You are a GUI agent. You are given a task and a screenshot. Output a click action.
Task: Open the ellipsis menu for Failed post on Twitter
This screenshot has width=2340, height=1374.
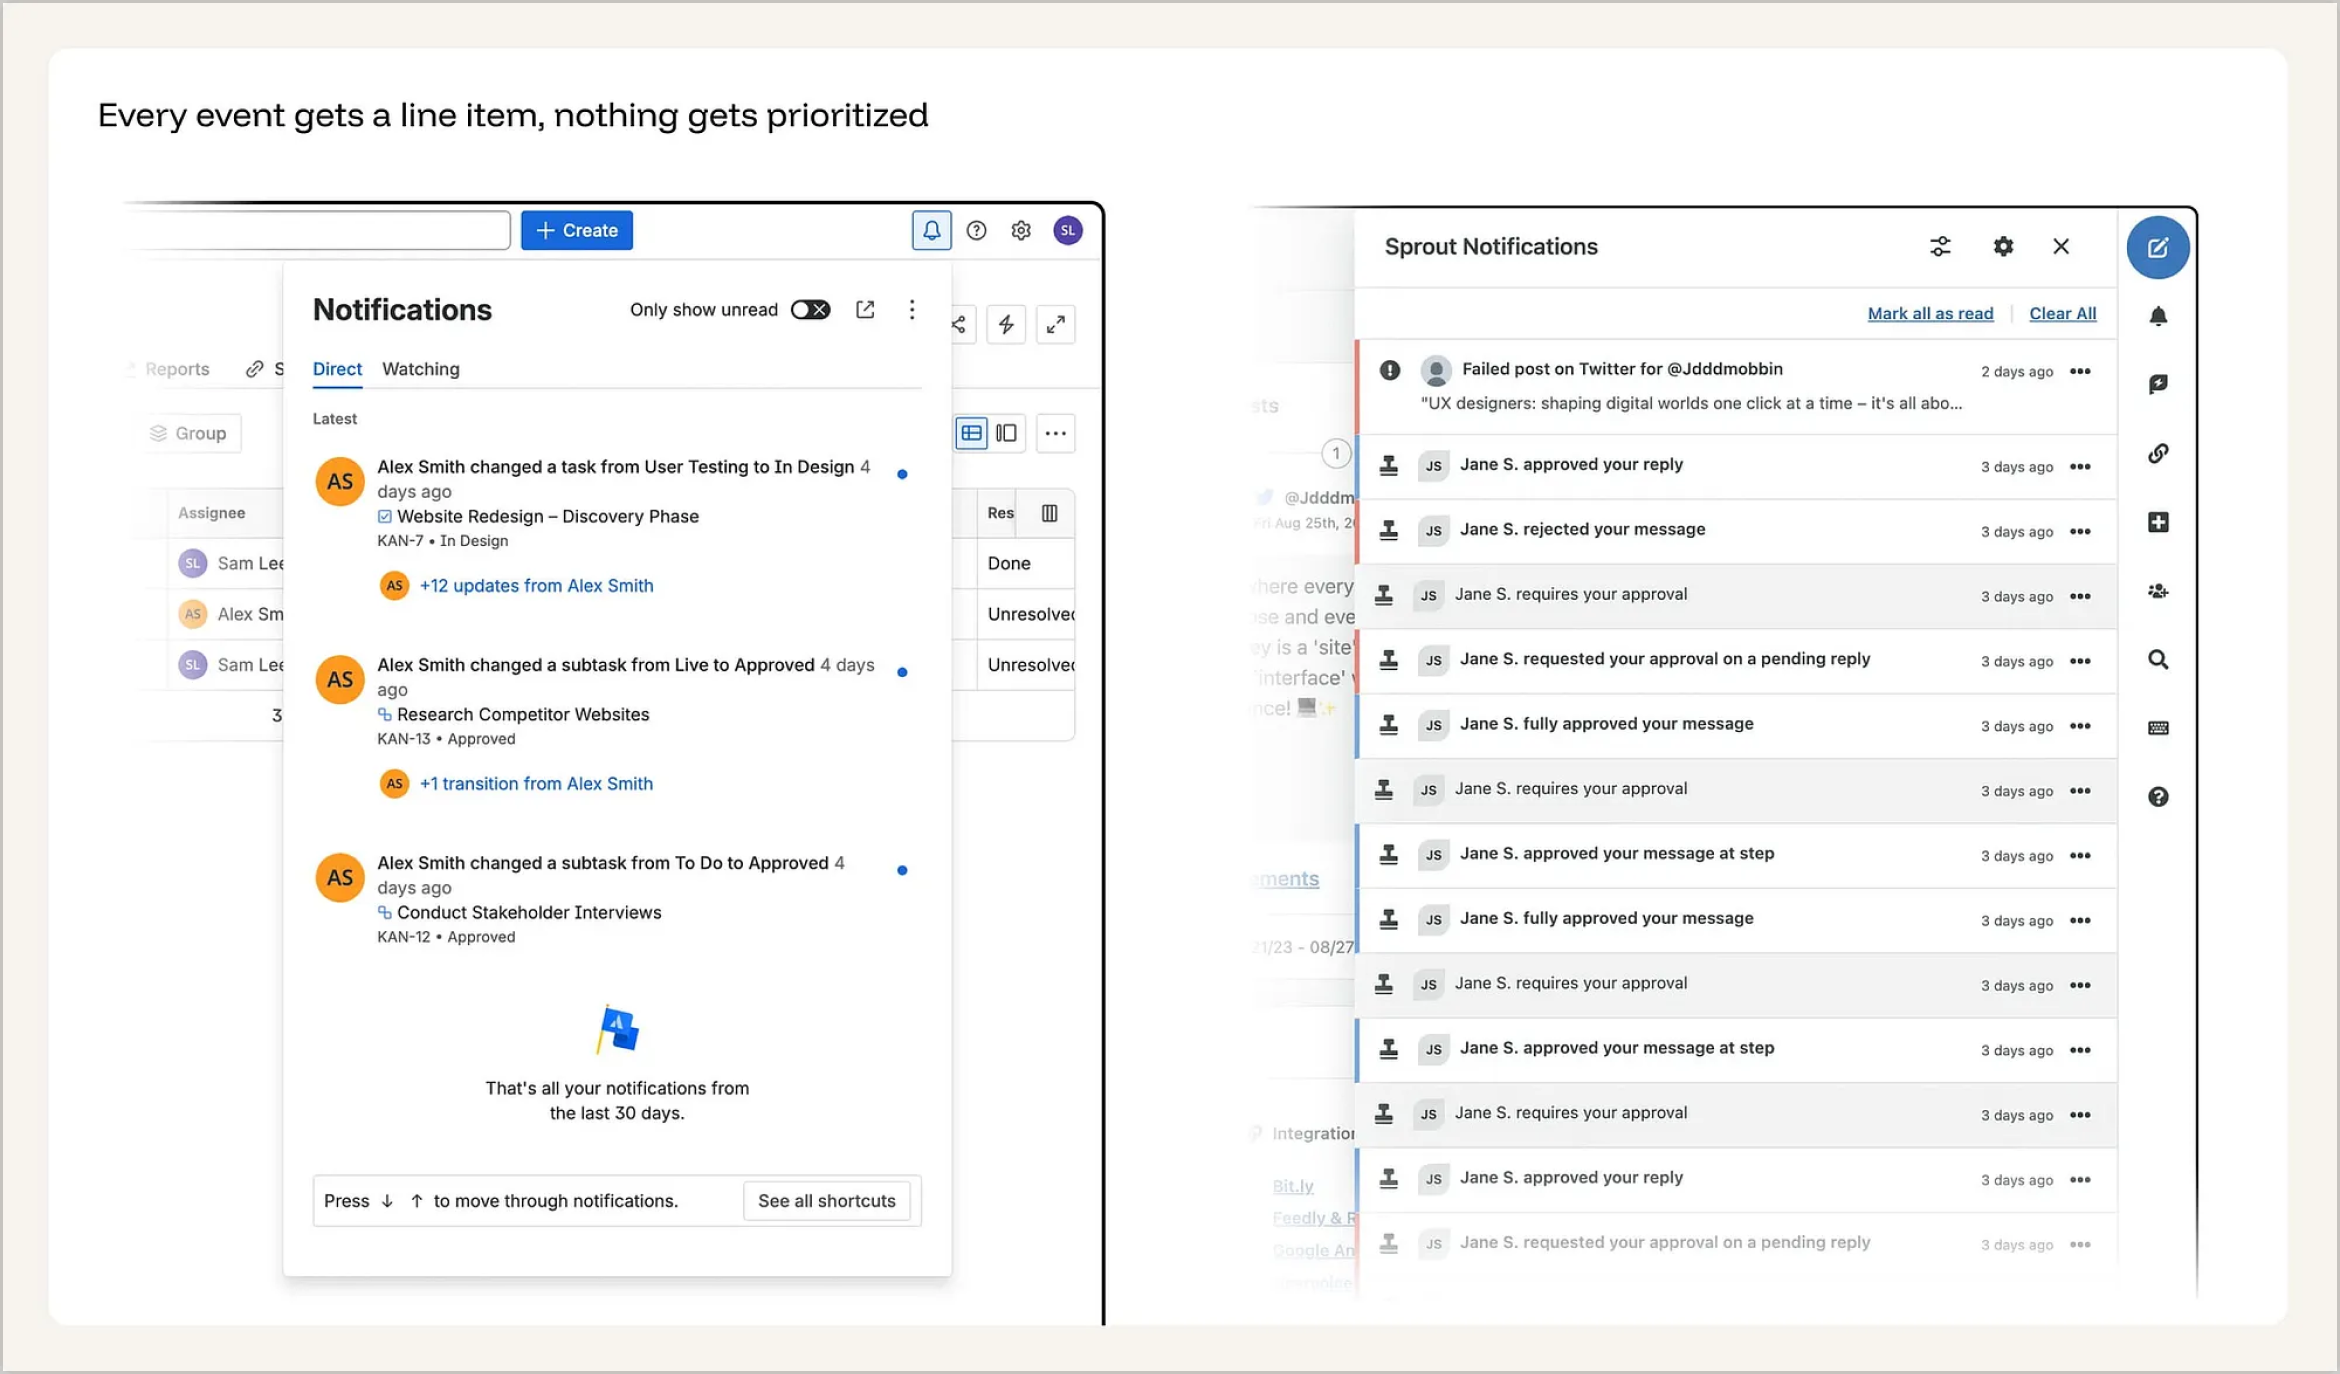(x=2080, y=372)
